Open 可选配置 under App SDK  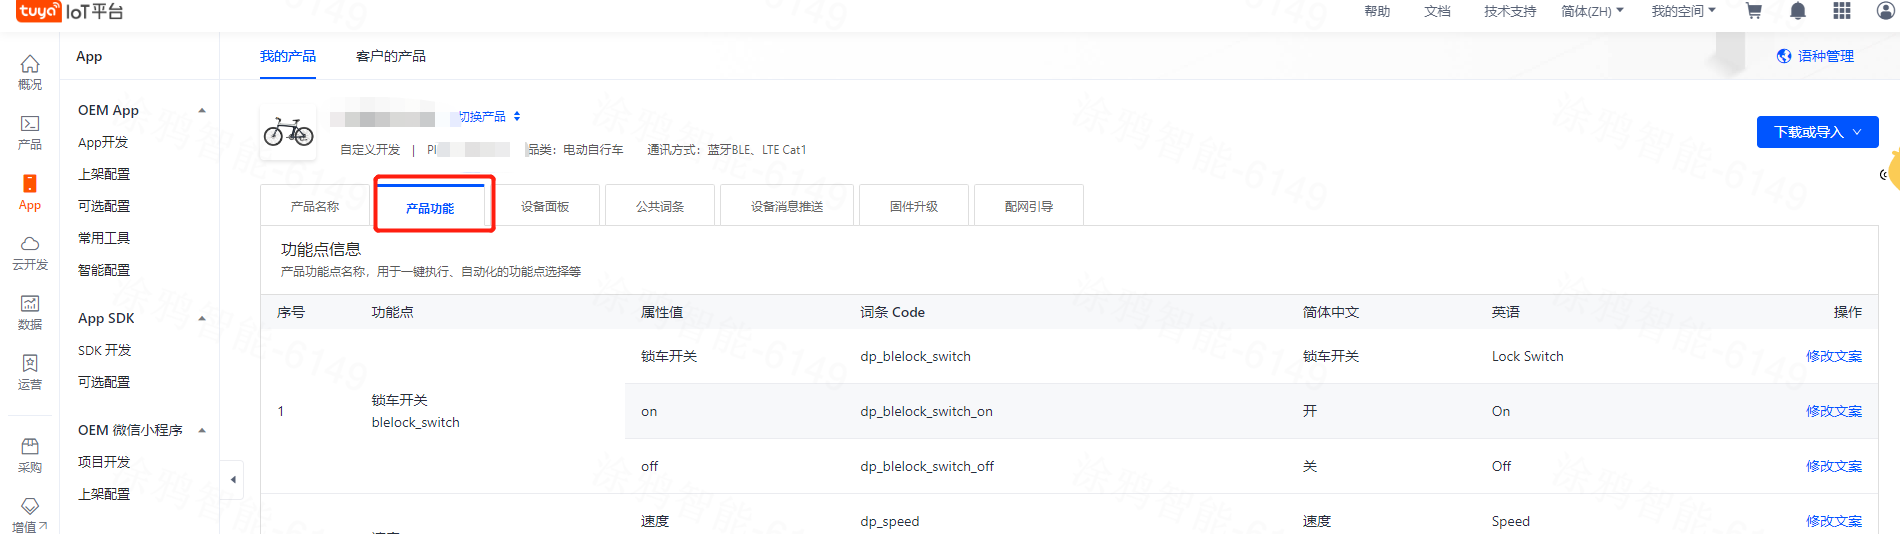(x=104, y=382)
